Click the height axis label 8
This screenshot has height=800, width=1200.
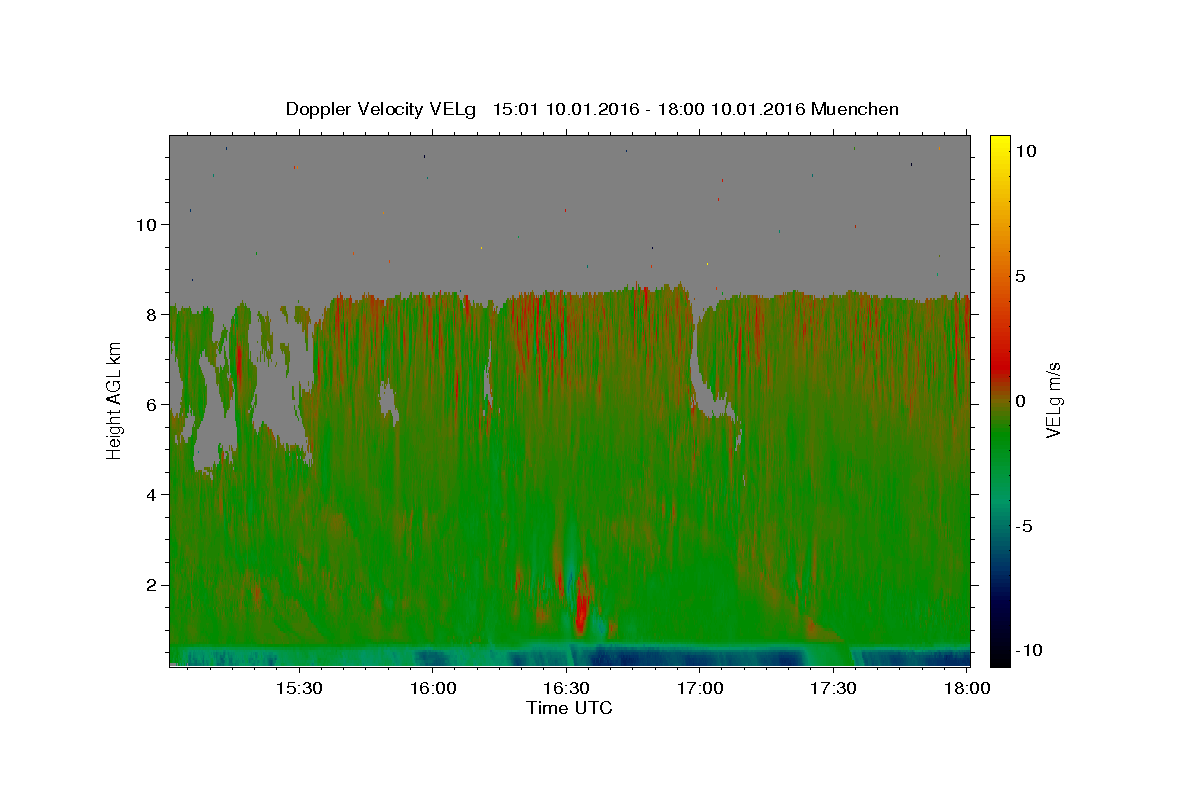[x=154, y=314]
